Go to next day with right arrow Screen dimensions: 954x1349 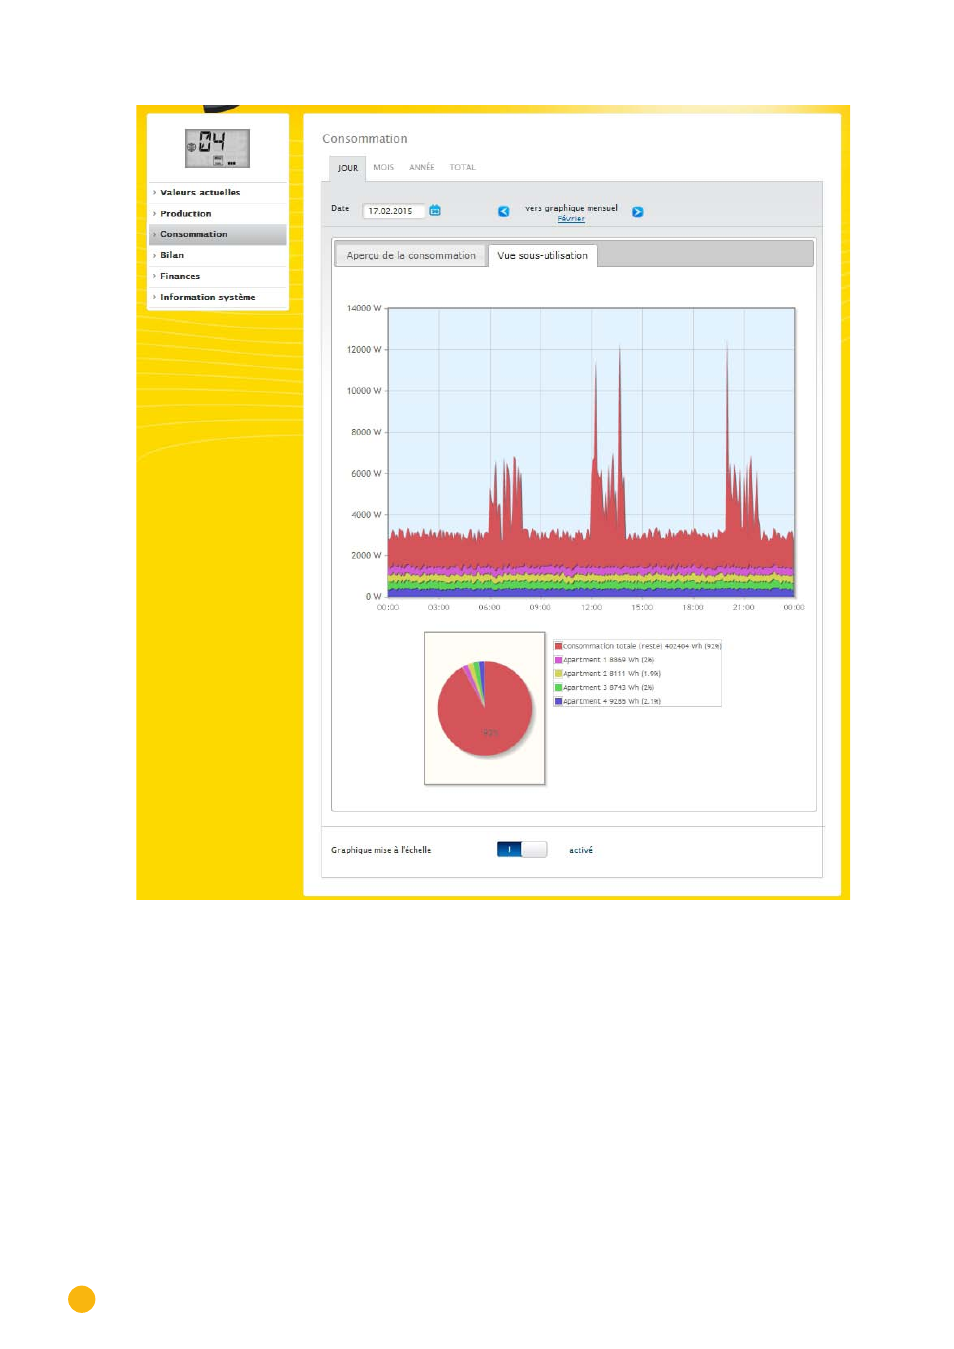click(x=638, y=212)
